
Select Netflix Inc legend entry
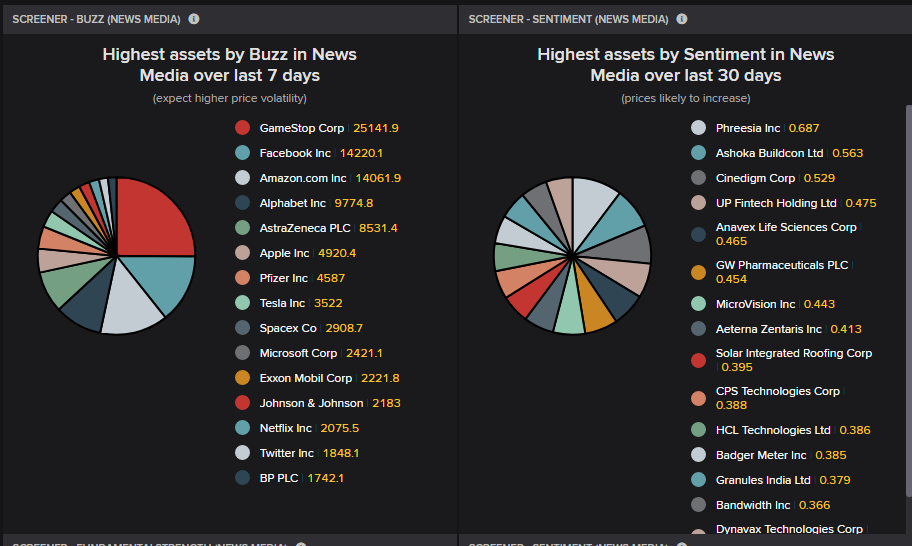coord(297,428)
